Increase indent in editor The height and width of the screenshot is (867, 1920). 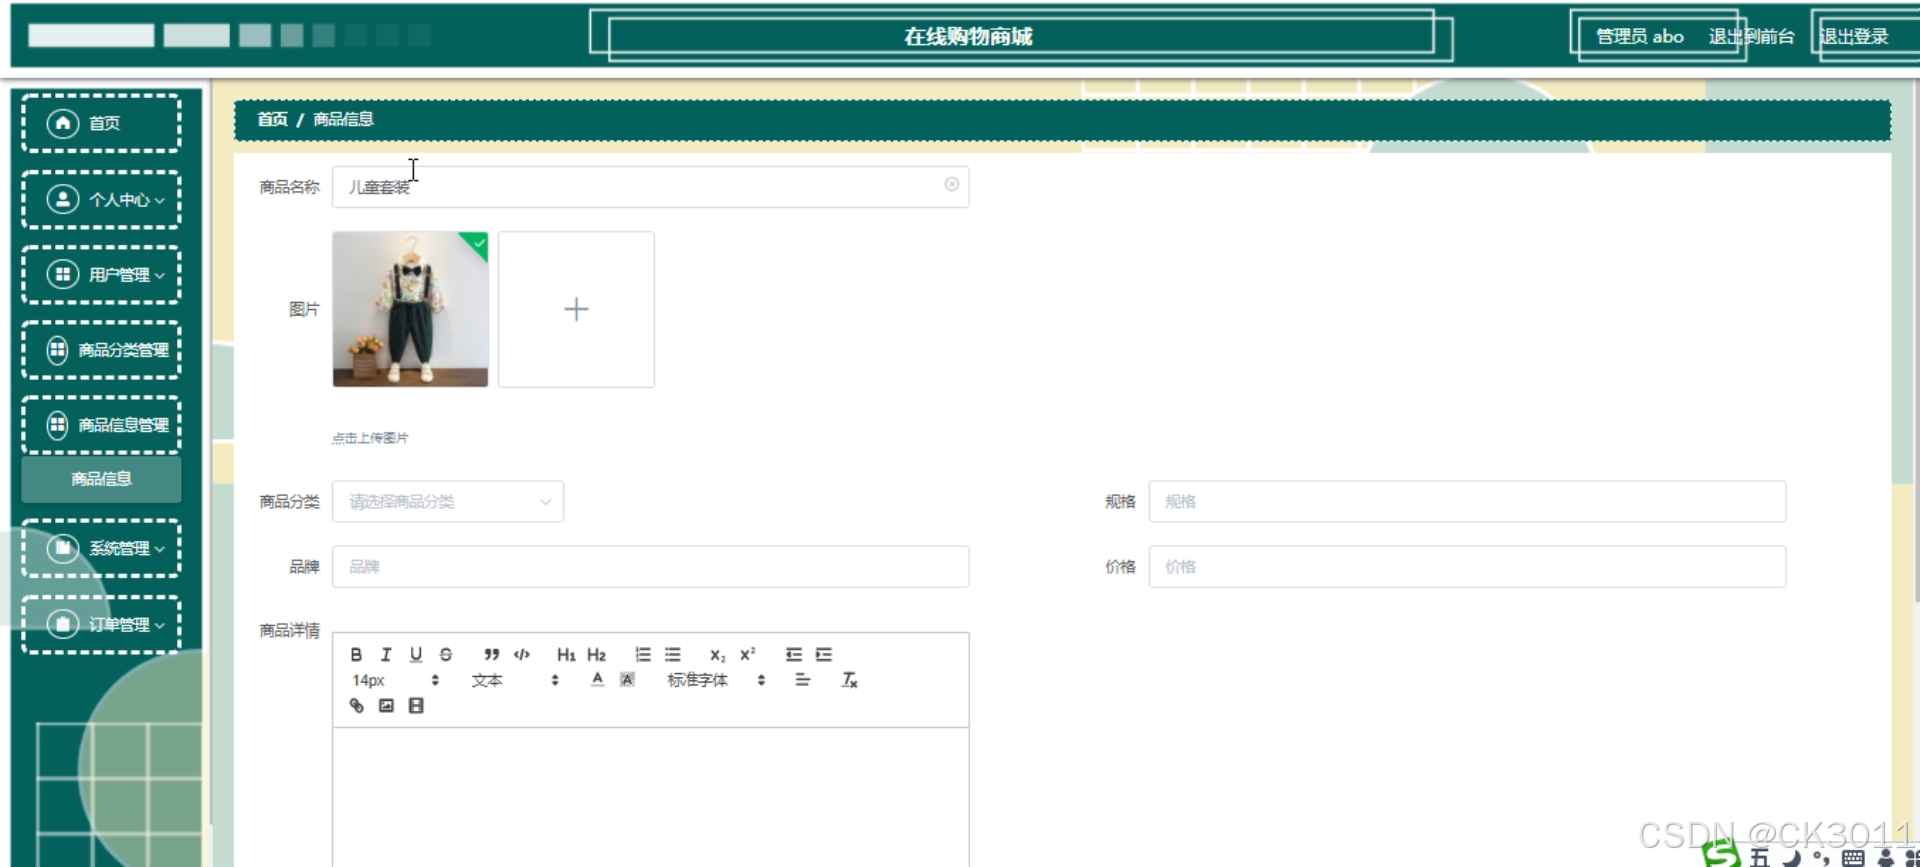824,654
